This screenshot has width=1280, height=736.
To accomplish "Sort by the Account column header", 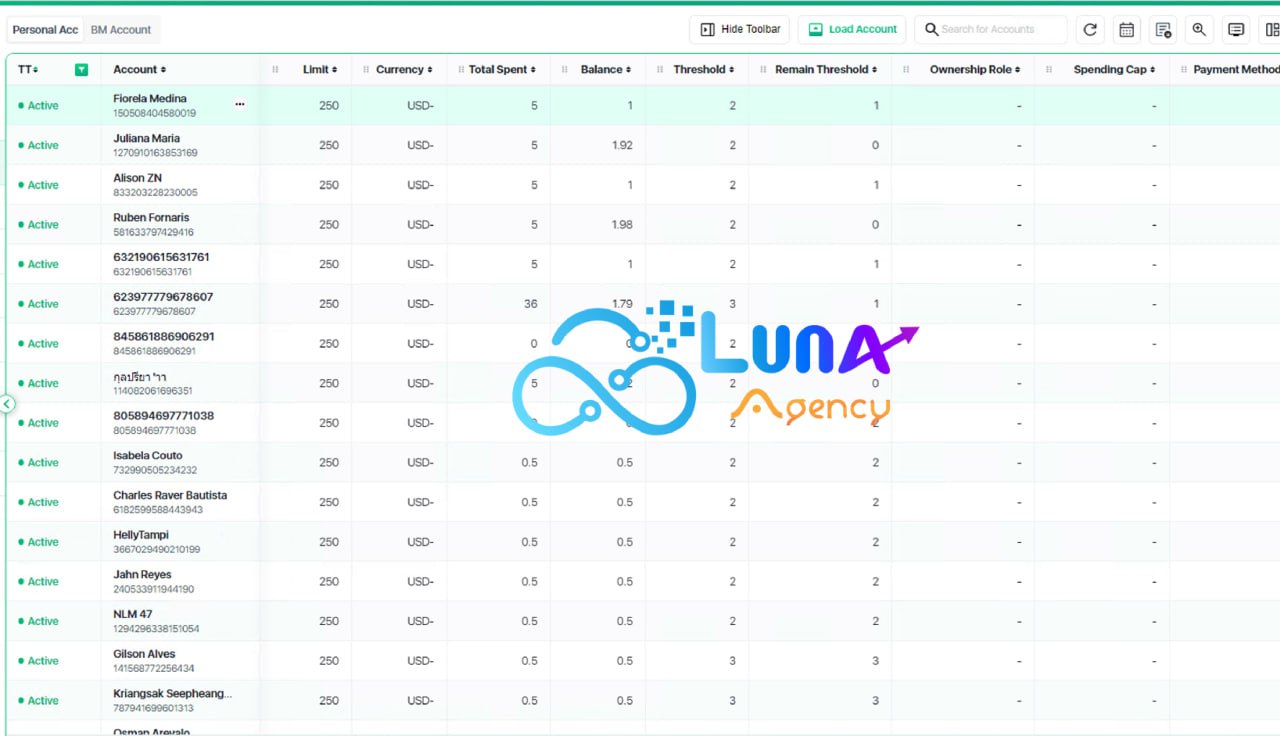I will (140, 70).
